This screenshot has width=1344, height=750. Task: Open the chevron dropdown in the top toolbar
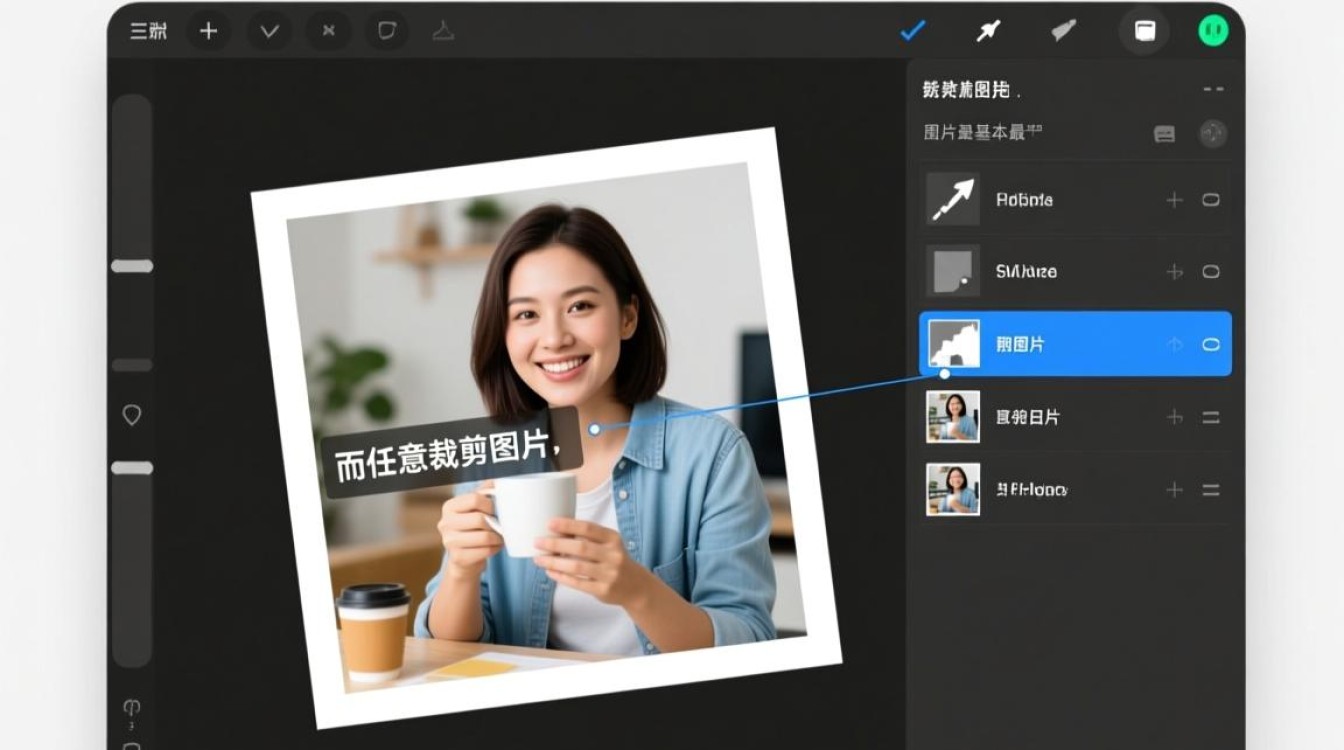point(267,31)
